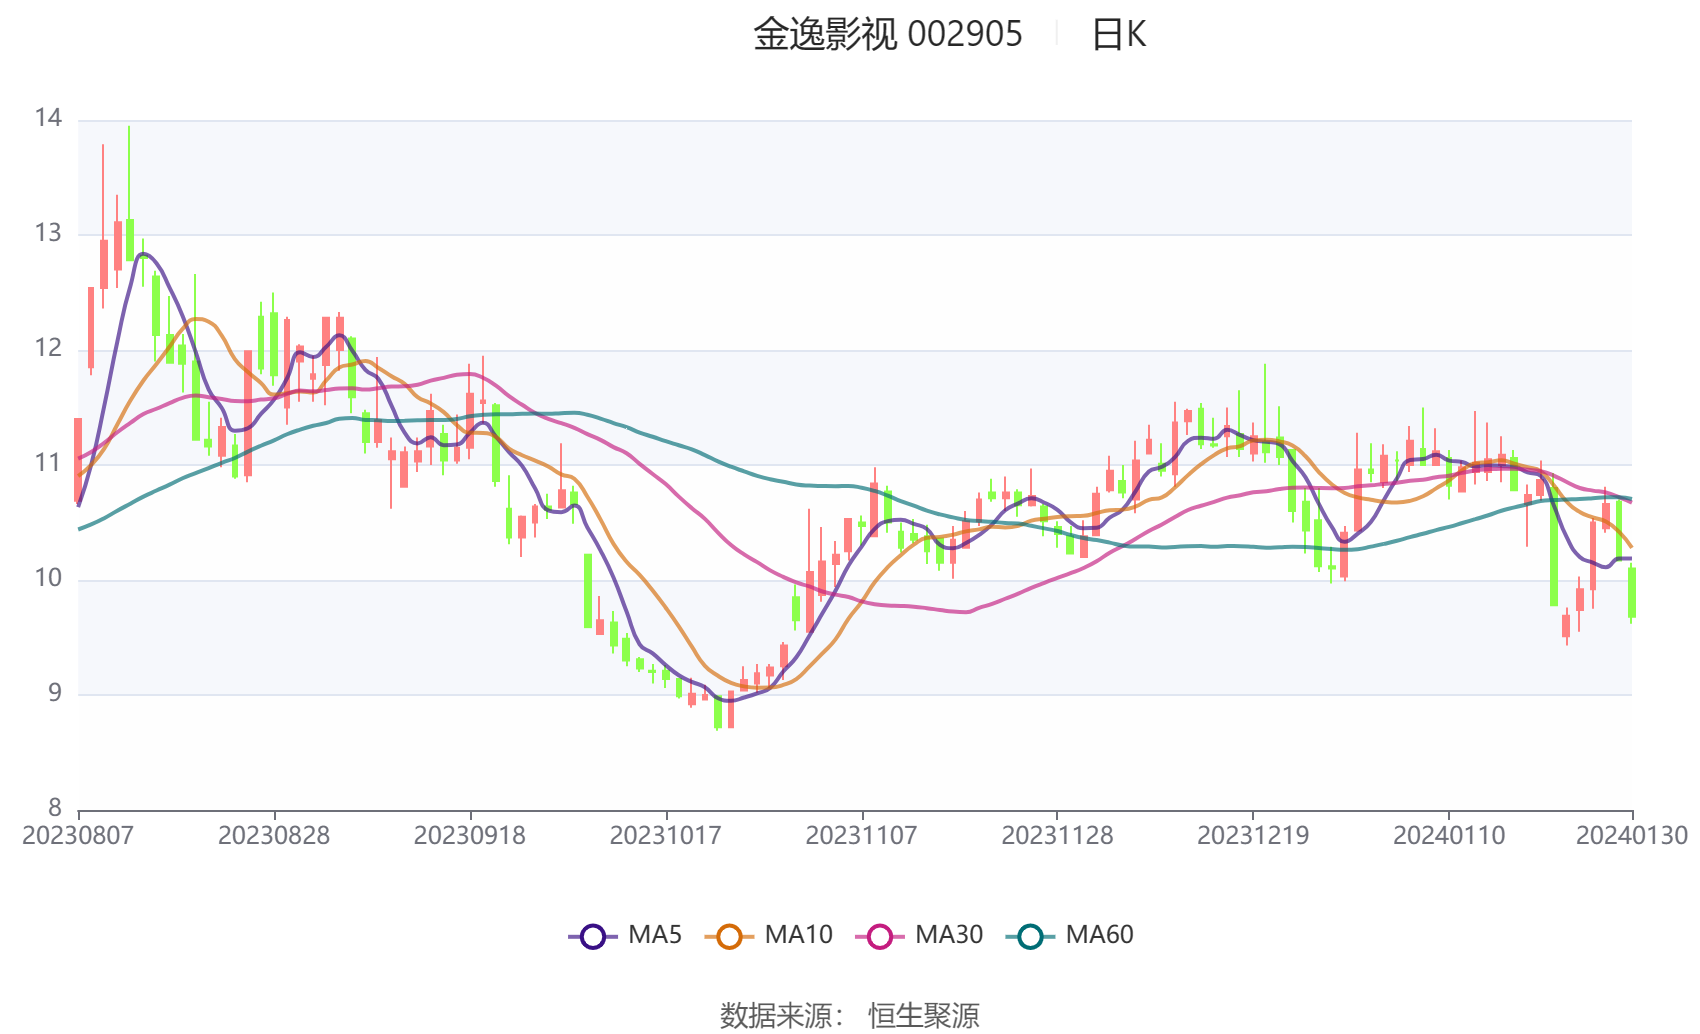Click the 20230807 date label on x-axis
The image size is (1700, 1034).
point(78,836)
